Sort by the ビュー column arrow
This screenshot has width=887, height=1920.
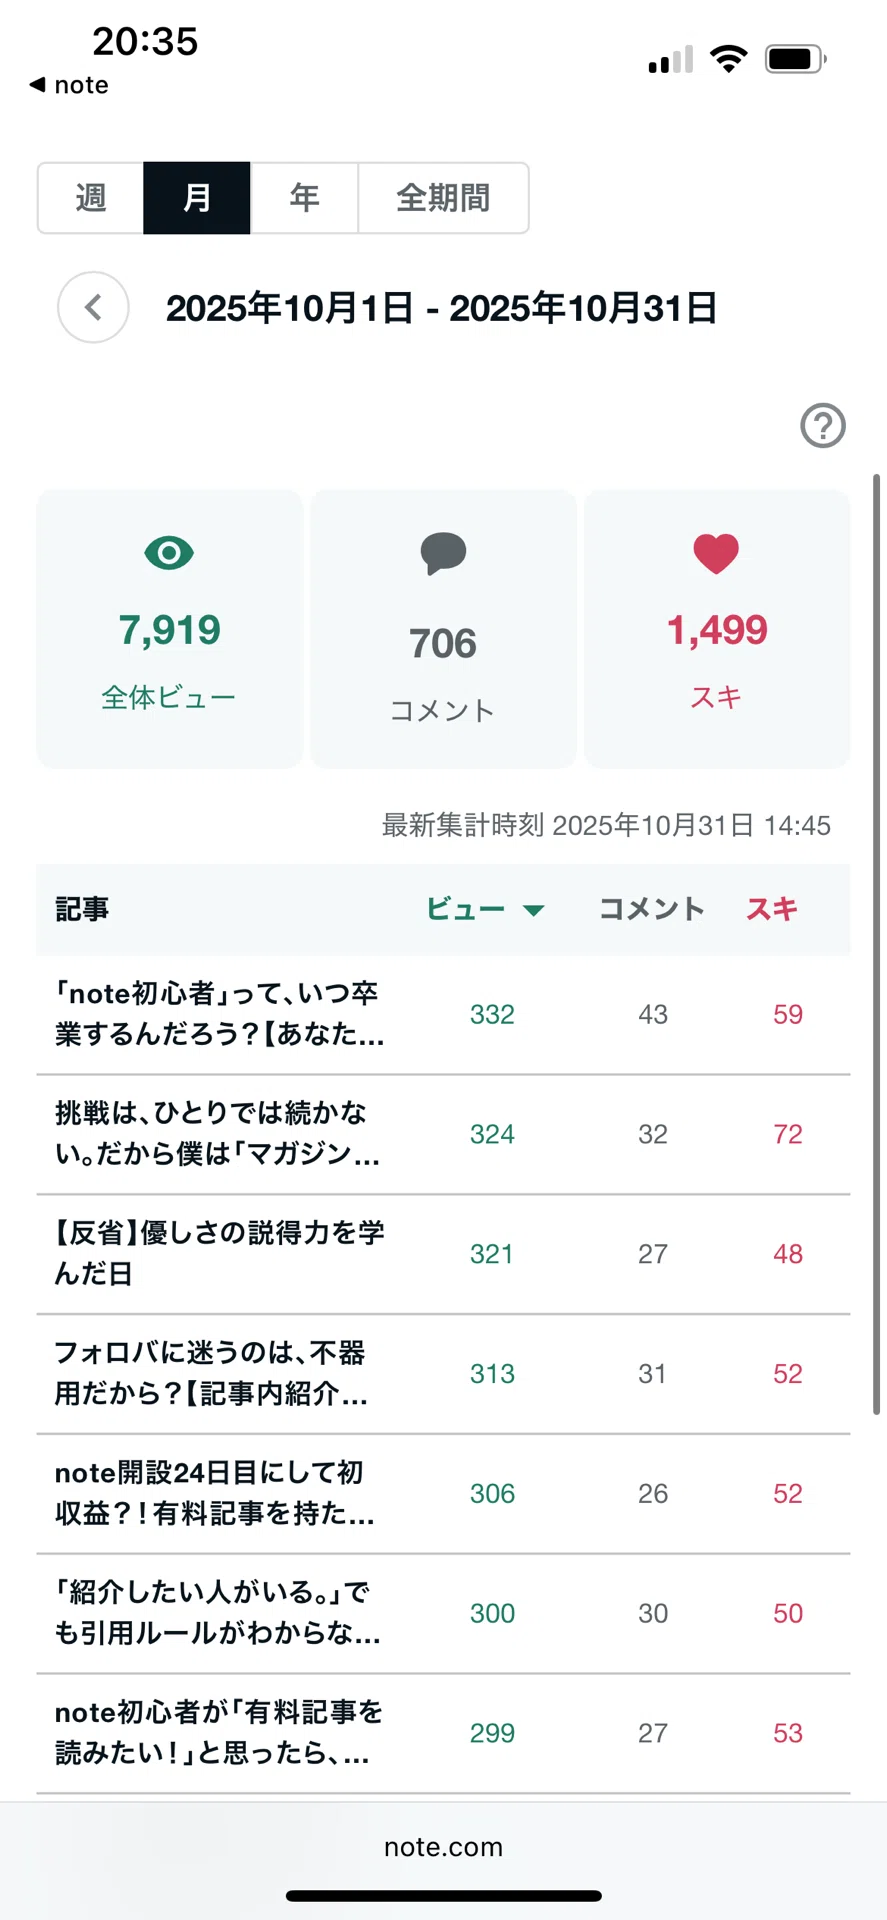pos(534,910)
